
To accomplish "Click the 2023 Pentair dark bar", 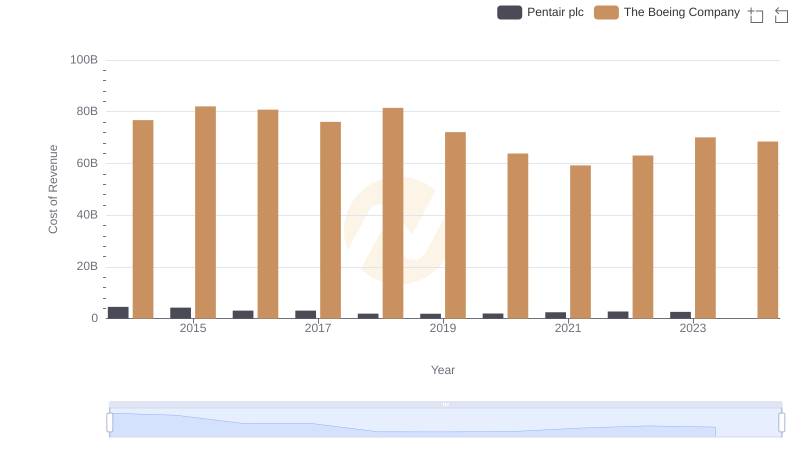I will pyautogui.click(x=681, y=315).
